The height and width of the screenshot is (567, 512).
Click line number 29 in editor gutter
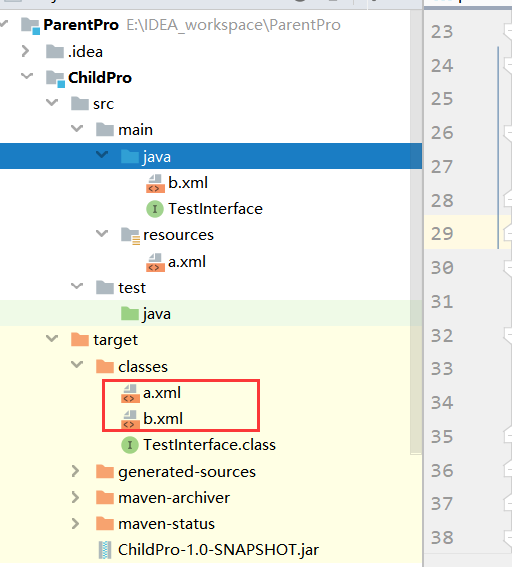442,234
